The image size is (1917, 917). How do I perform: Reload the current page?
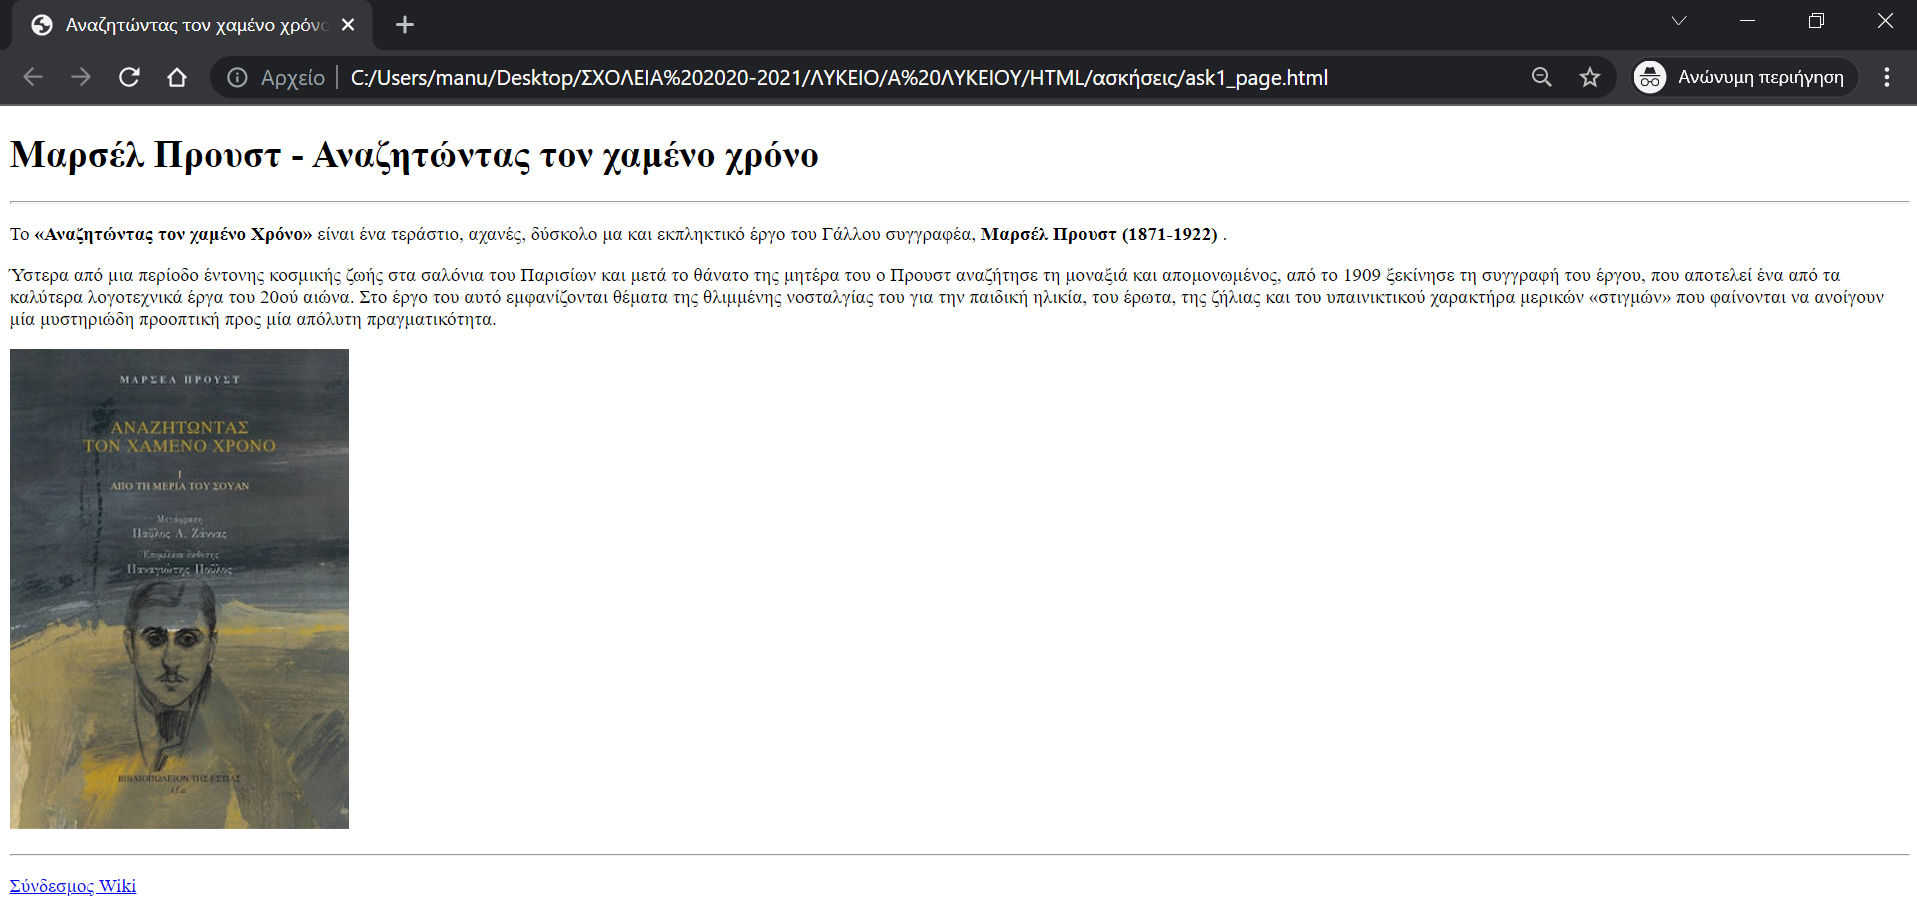[x=129, y=77]
